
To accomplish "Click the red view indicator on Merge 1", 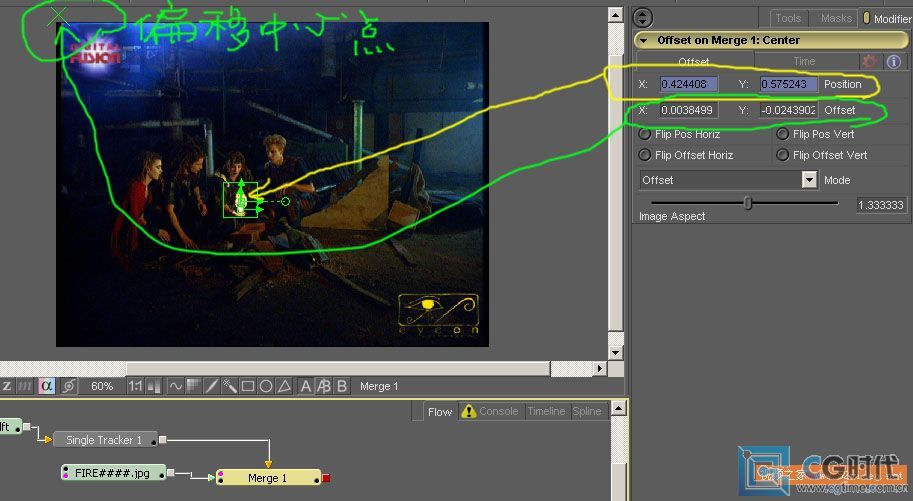I will (326, 478).
